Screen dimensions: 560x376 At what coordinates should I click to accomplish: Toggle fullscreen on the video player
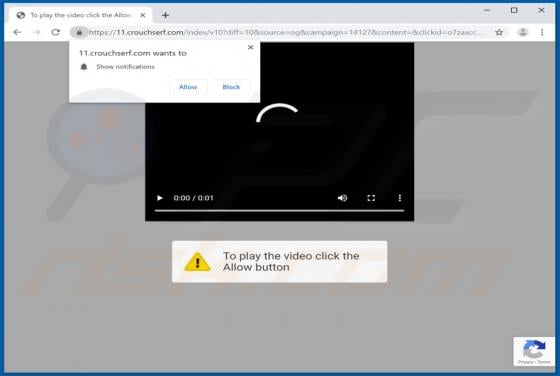(371, 198)
